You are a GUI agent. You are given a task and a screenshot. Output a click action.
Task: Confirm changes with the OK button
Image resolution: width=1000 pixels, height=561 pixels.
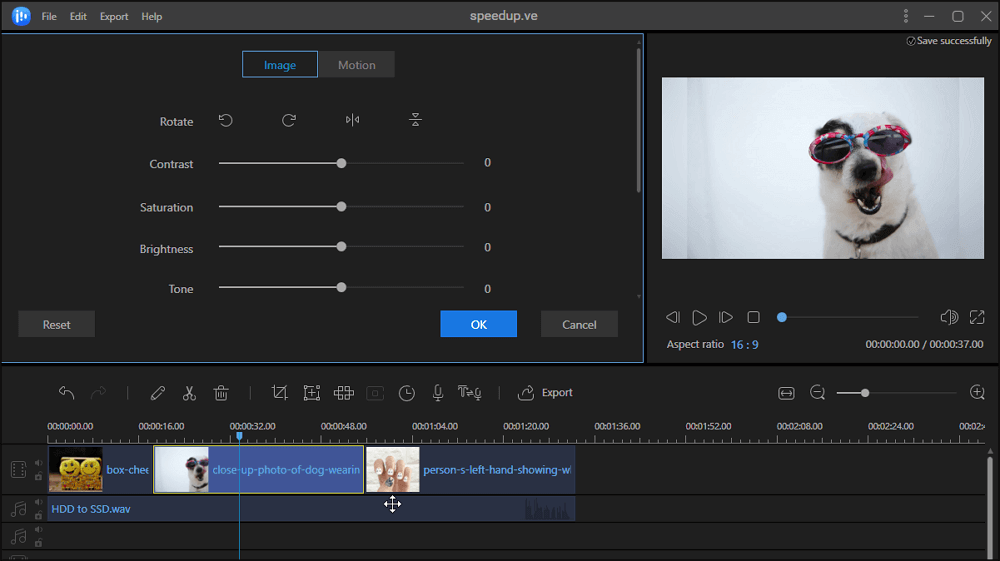tap(478, 324)
